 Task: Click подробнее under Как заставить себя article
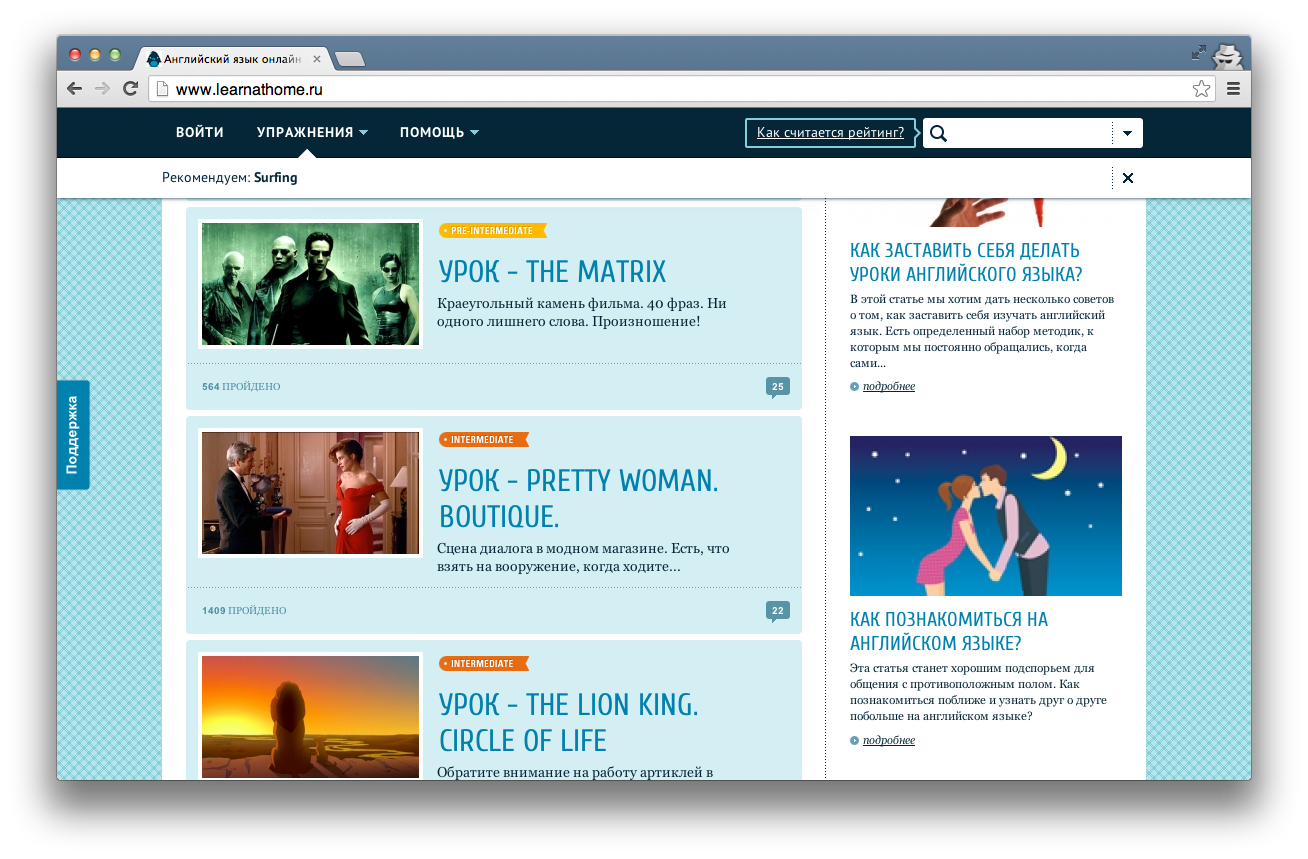tap(889, 387)
